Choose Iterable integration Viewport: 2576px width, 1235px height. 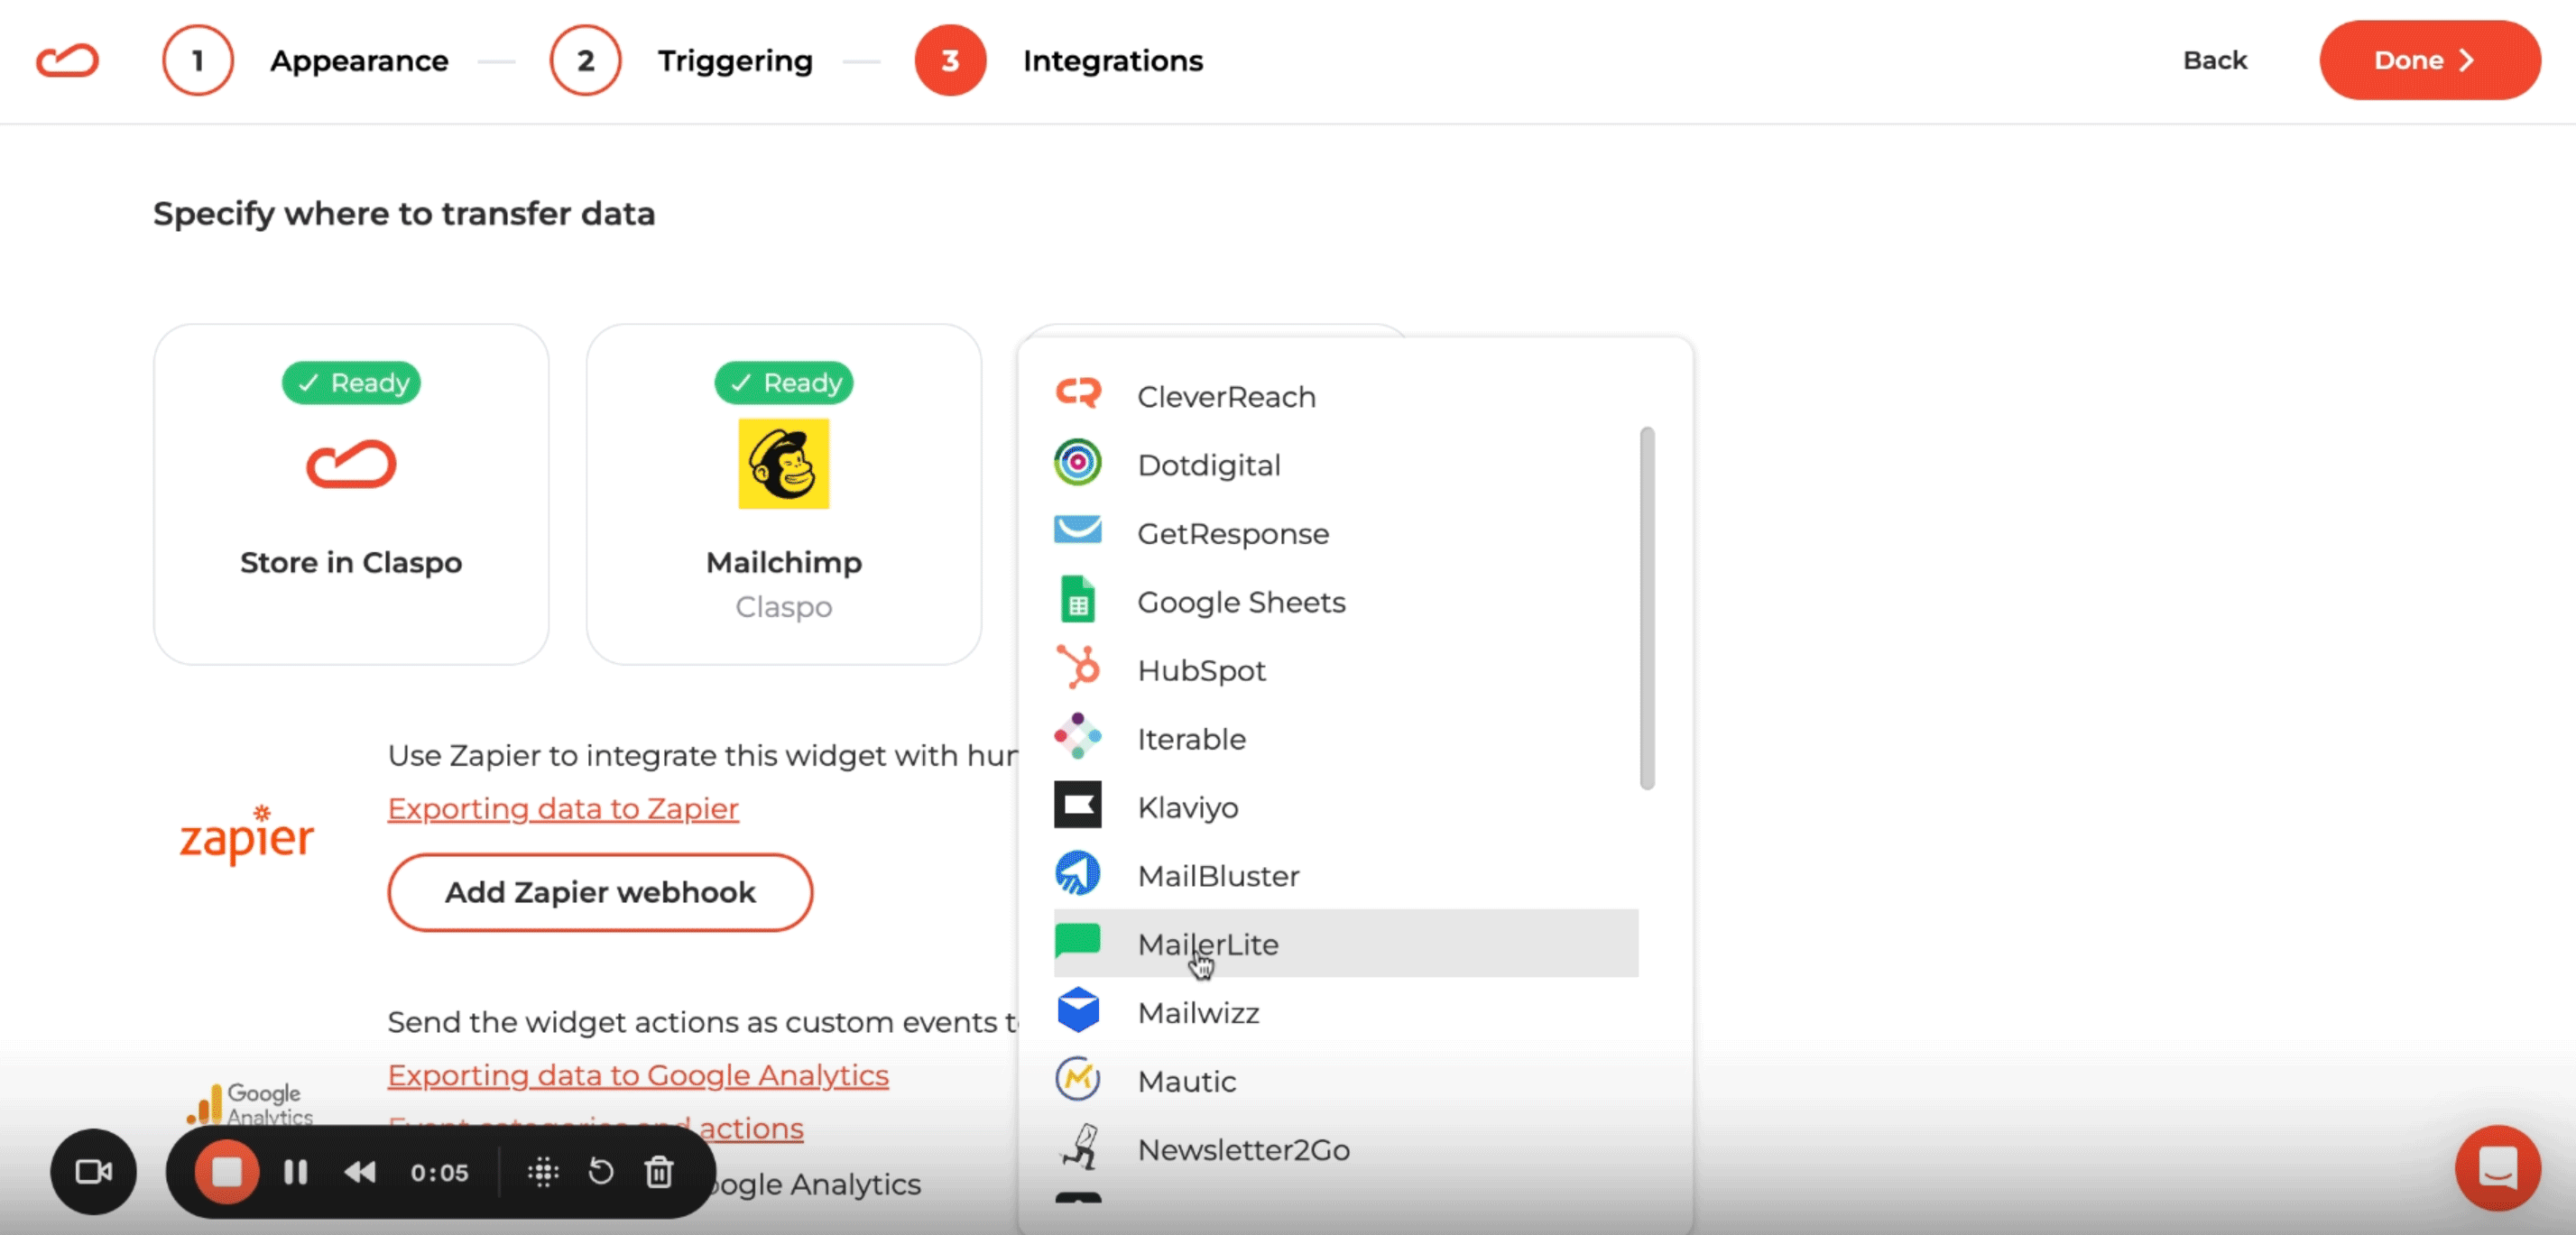1345,739
